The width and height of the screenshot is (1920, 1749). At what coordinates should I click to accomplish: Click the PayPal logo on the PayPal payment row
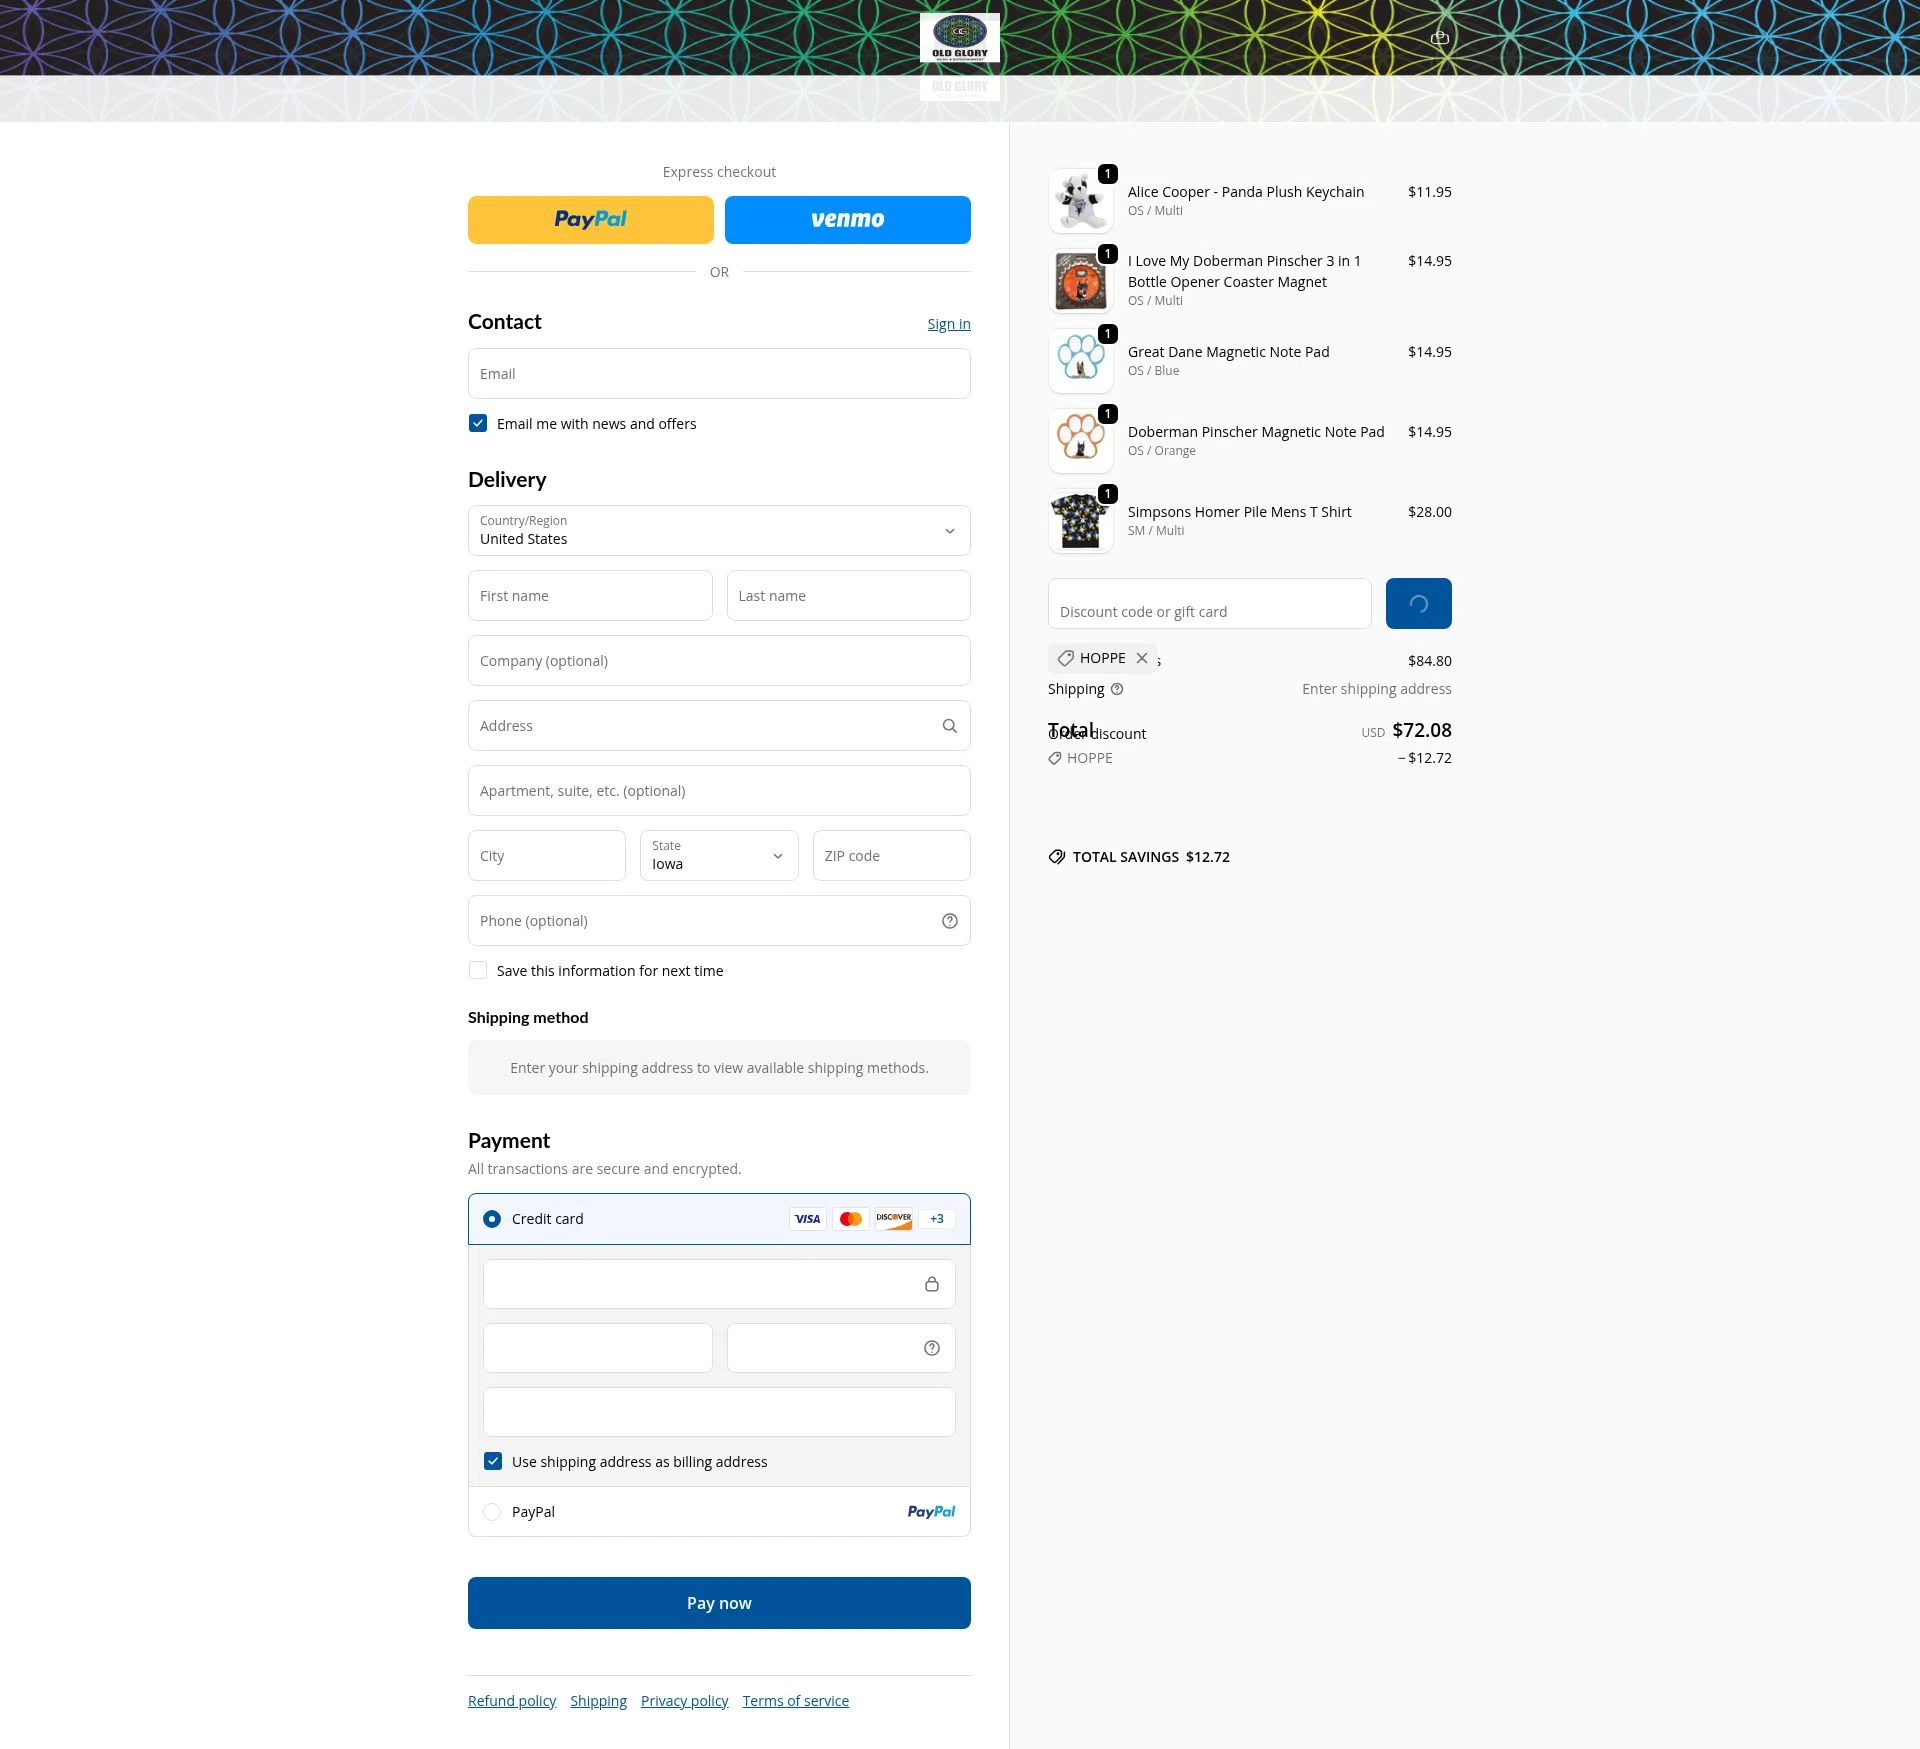tap(930, 1511)
